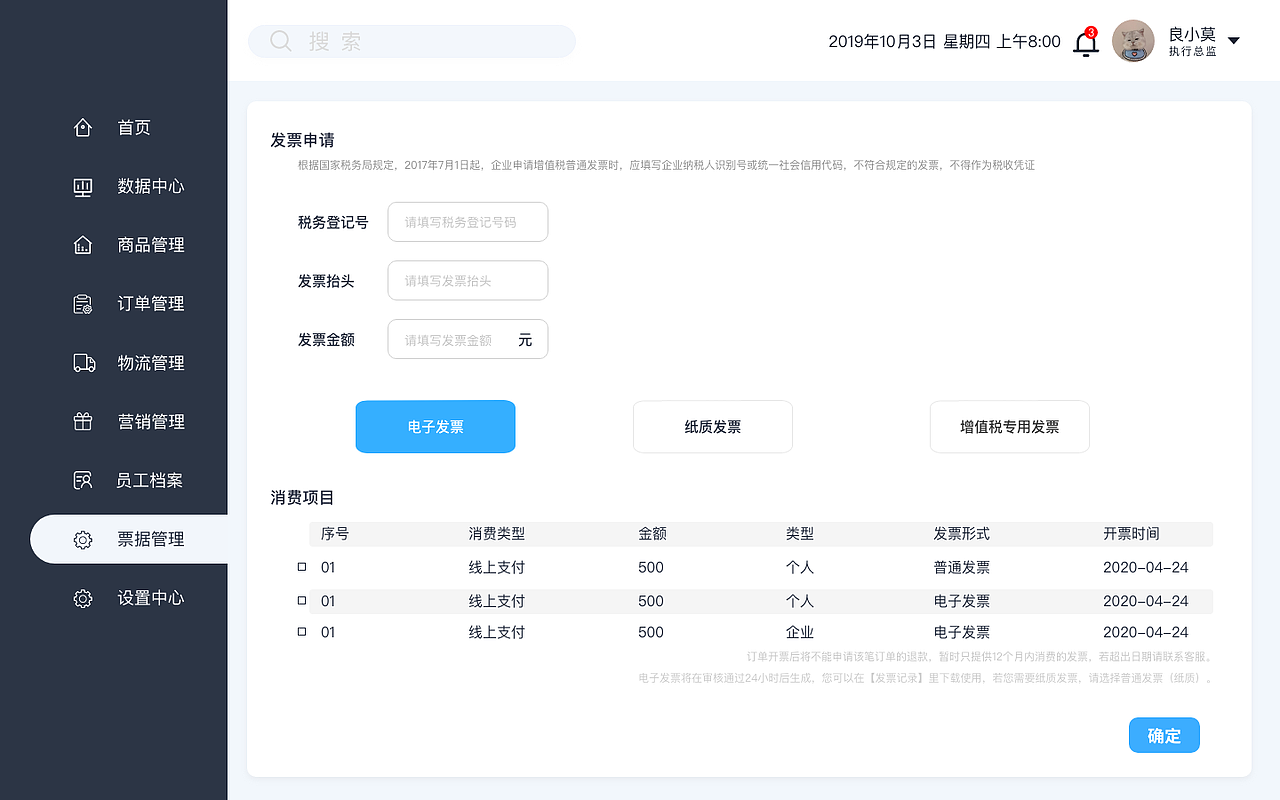This screenshot has width=1280, height=800.
Task: Select the 物流管理 truck icon
Action: pos(83,363)
